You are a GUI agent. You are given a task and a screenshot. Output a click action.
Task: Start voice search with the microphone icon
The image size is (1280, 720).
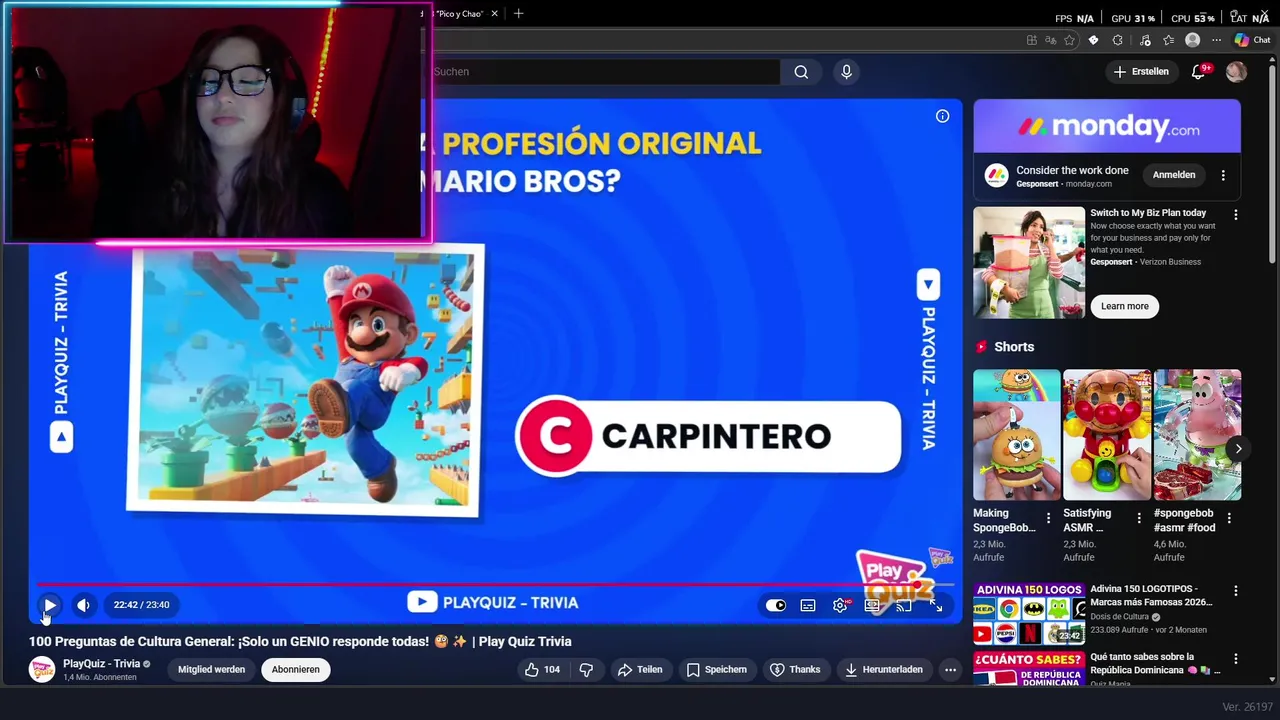click(x=846, y=72)
